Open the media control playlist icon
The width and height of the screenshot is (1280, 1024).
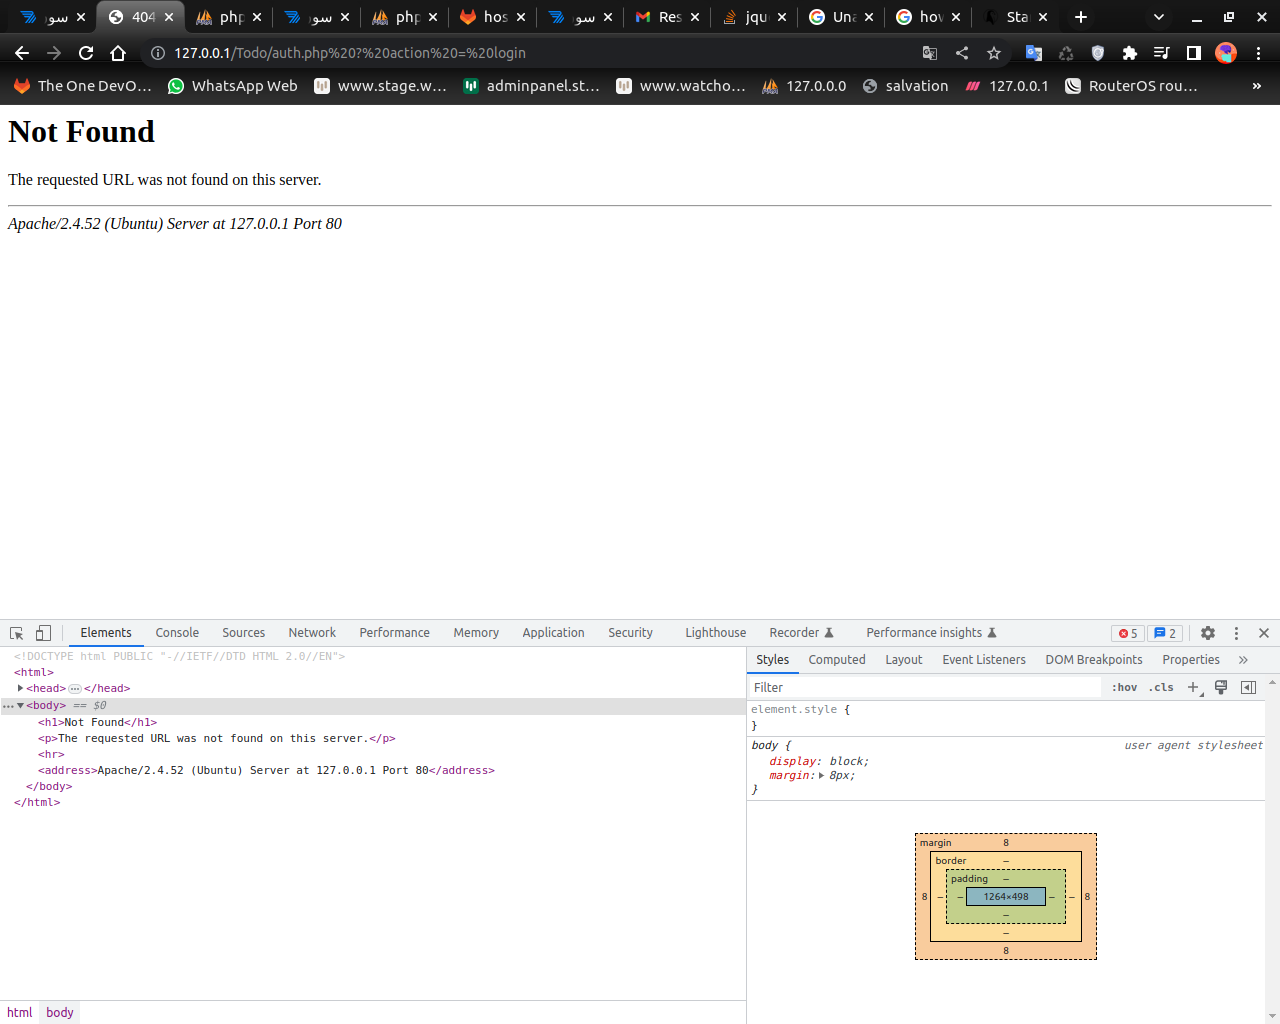tap(1161, 53)
